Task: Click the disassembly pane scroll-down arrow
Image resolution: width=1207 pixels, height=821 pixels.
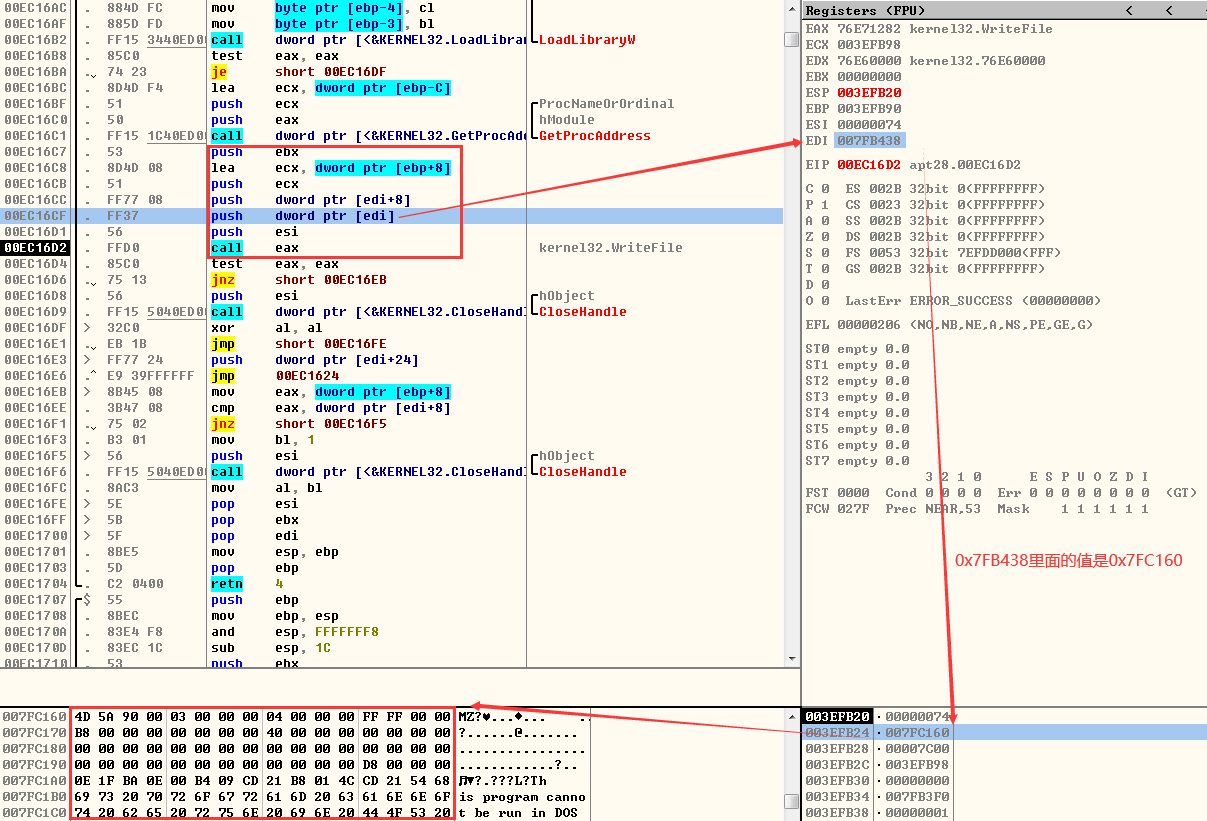Action: point(792,658)
